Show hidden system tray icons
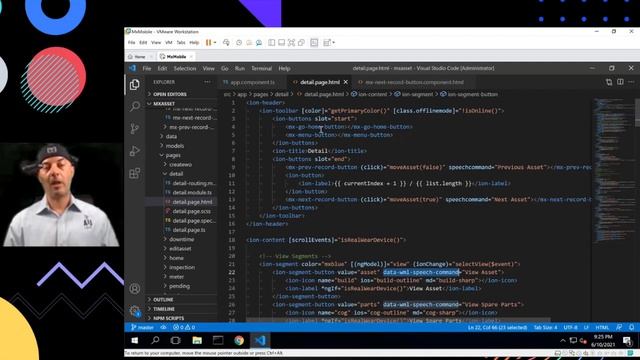This screenshot has height=360, width=640. tap(562, 340)
